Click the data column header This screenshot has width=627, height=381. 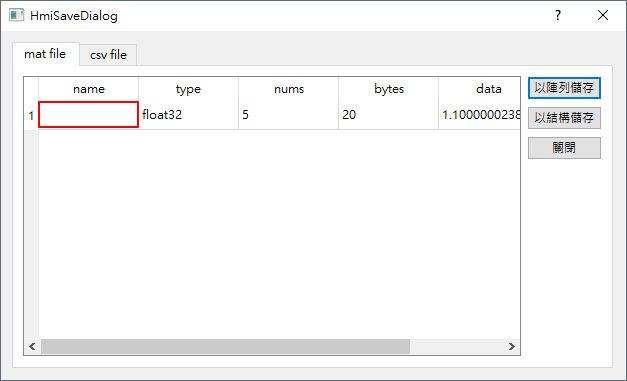tap(479, 89)
